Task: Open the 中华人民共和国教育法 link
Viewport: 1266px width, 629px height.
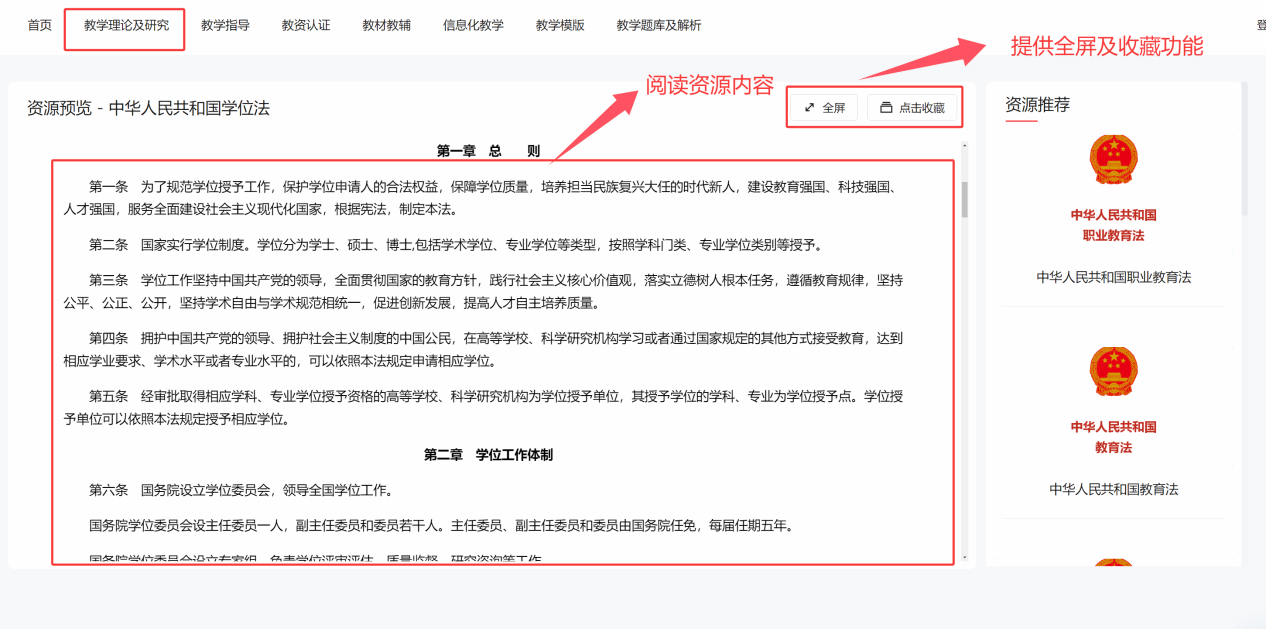Action: tap(1113, 489)
